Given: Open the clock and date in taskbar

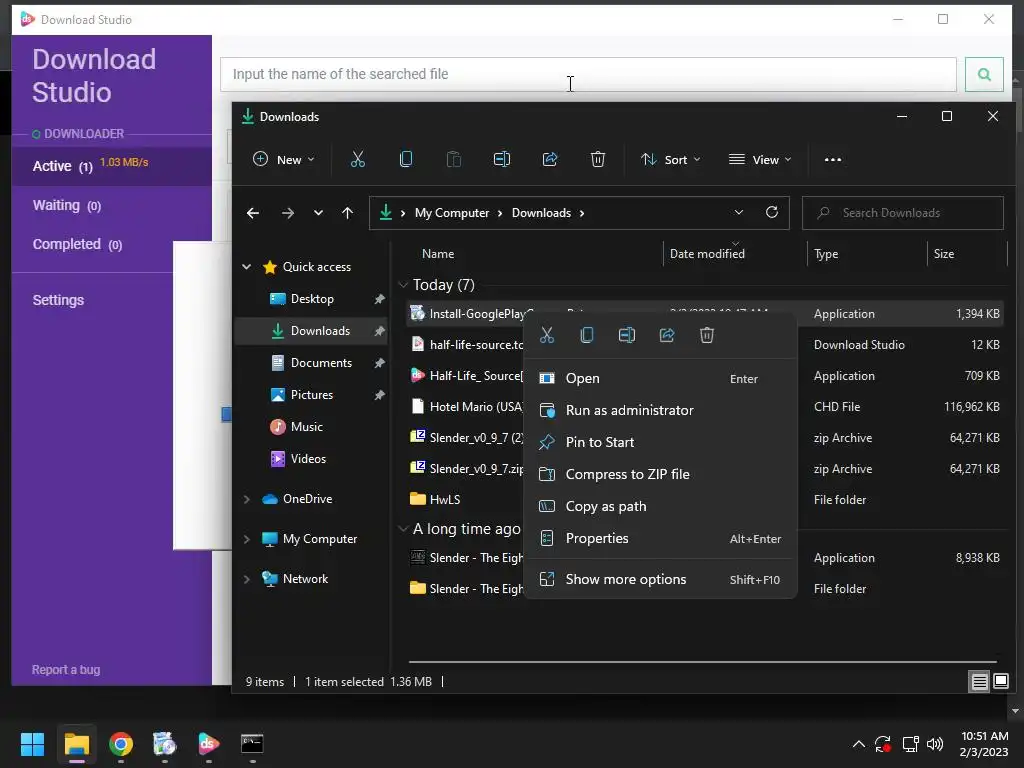Looking at the screenshot, I should (984, 744).
